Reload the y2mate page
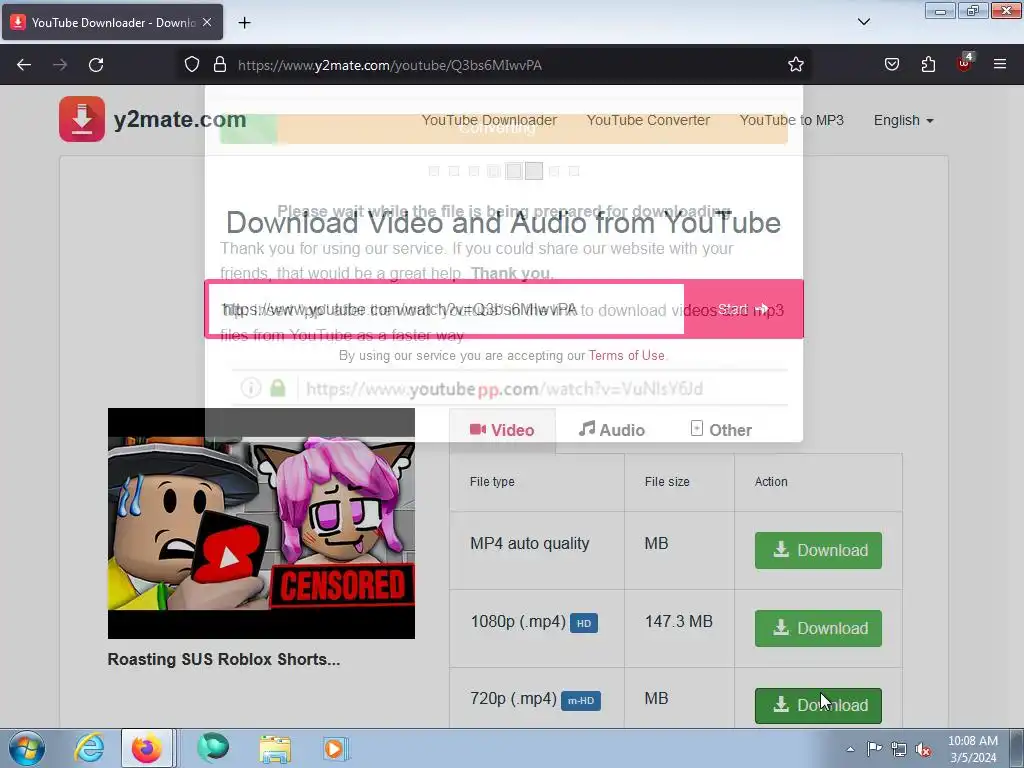 point(96,65)
